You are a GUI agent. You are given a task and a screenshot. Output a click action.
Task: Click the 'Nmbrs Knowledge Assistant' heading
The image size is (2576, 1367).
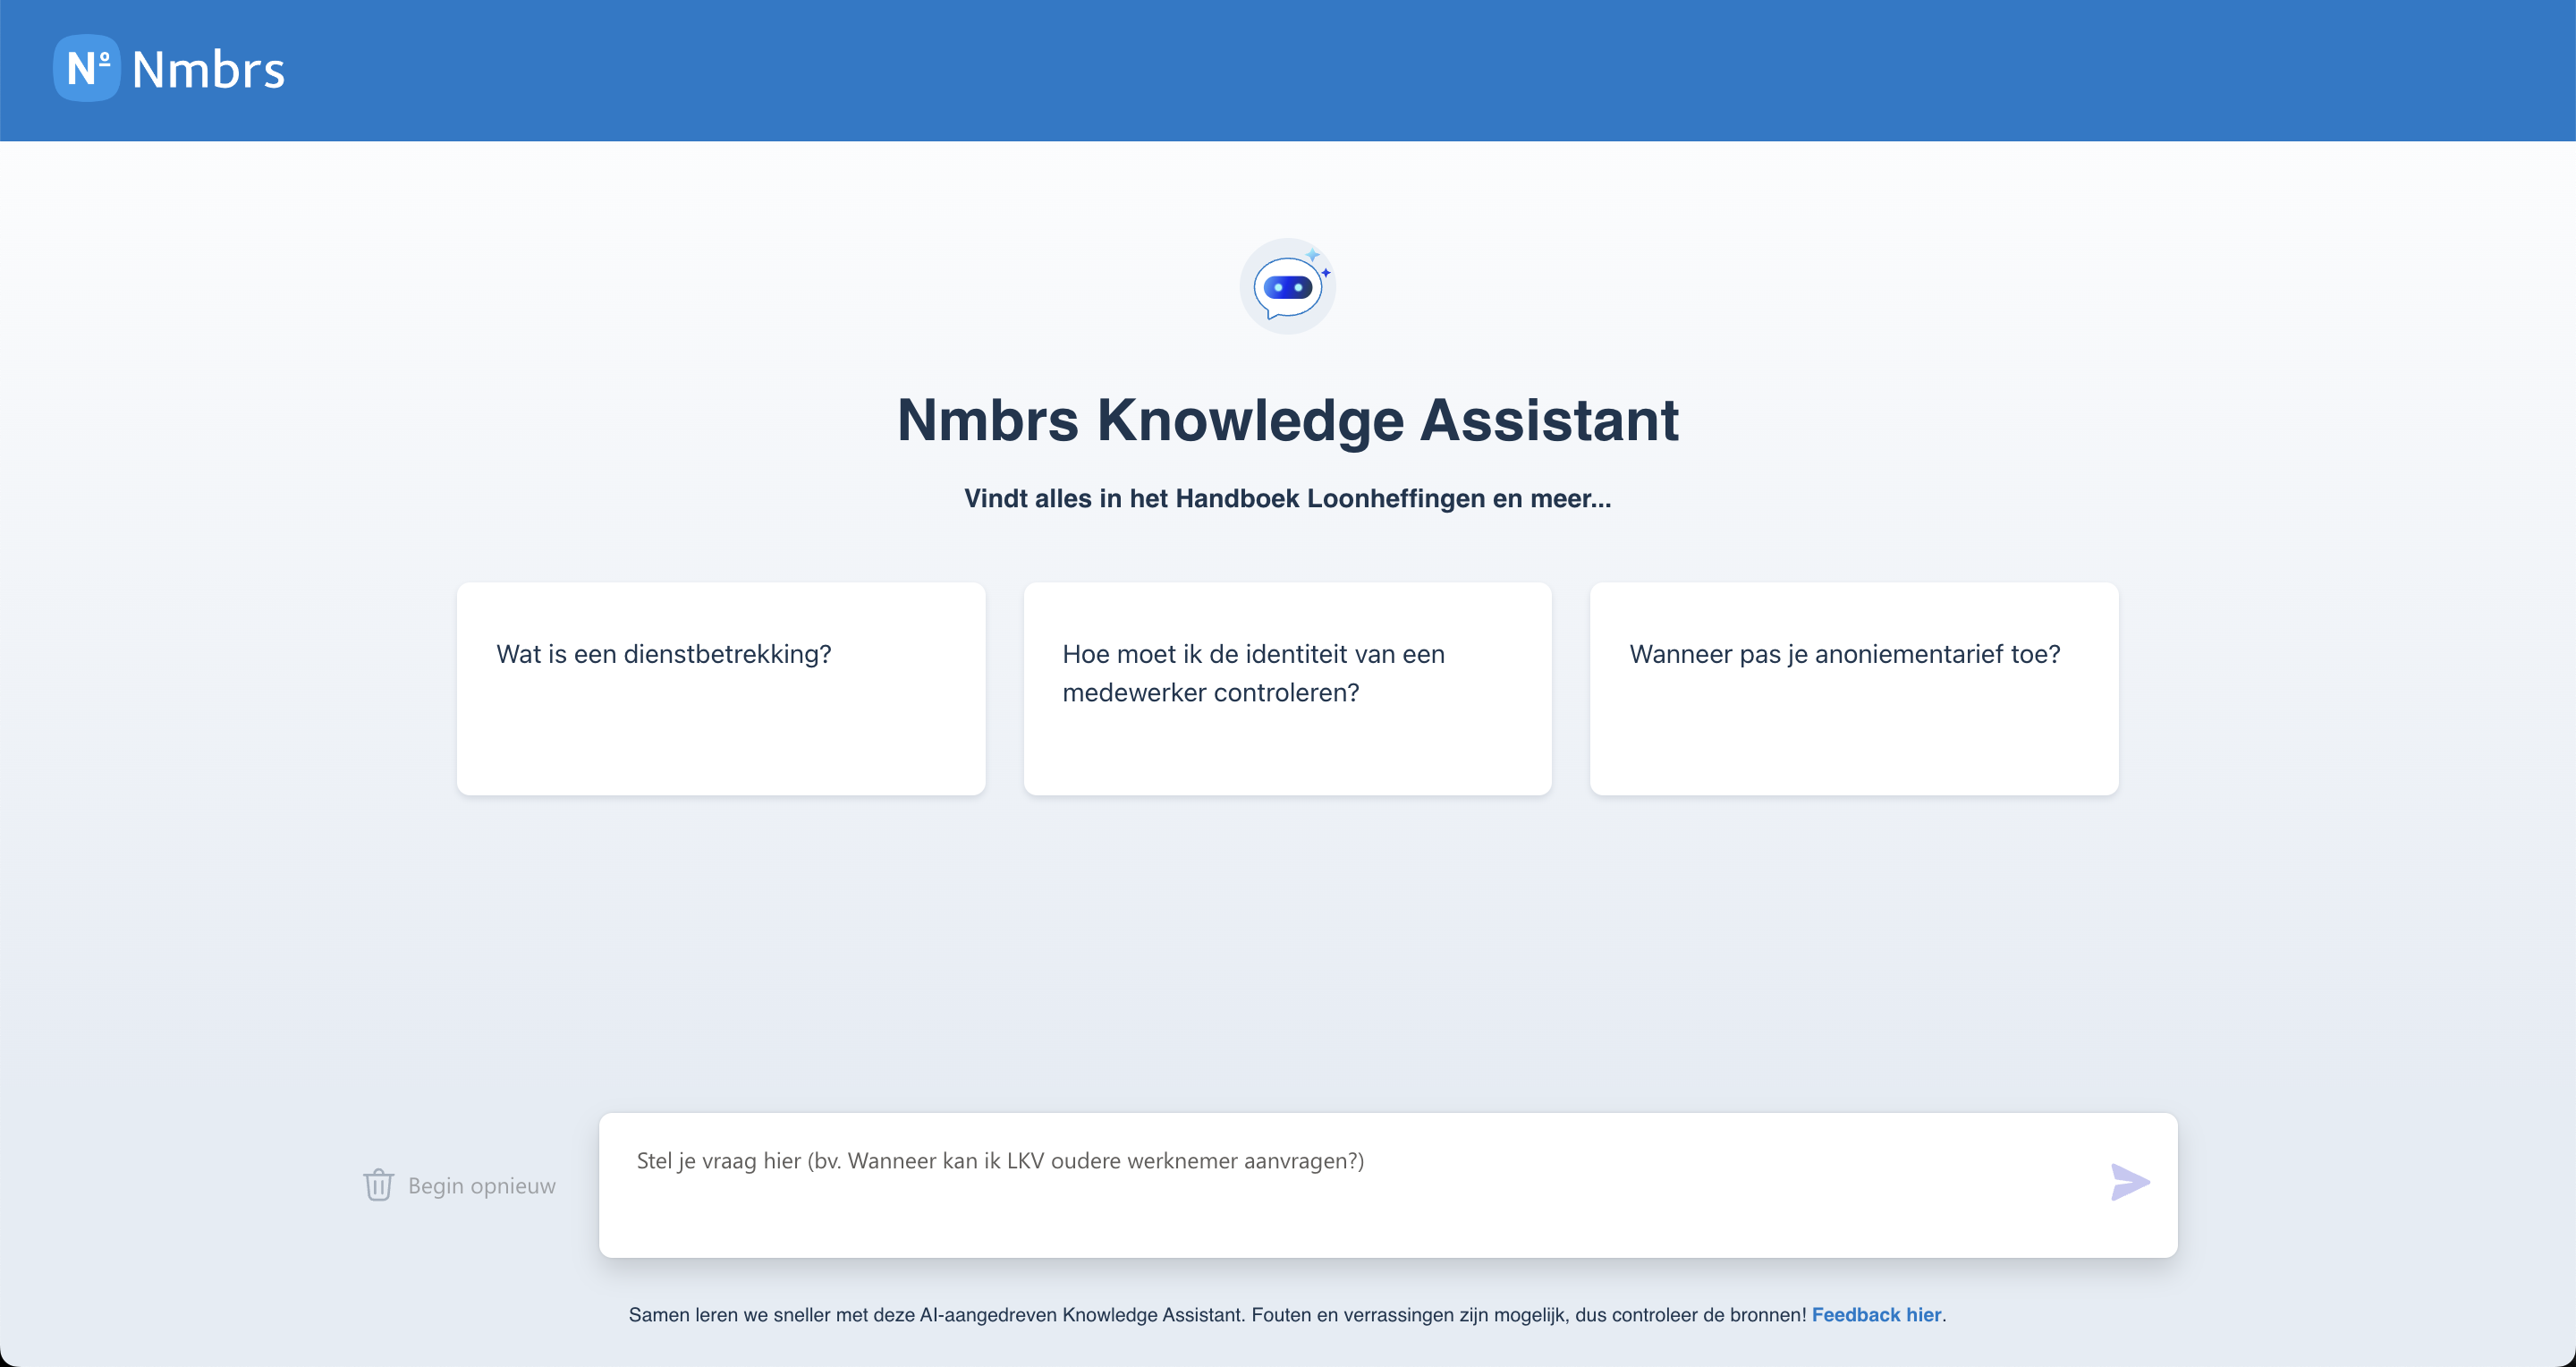(1288, 420)
